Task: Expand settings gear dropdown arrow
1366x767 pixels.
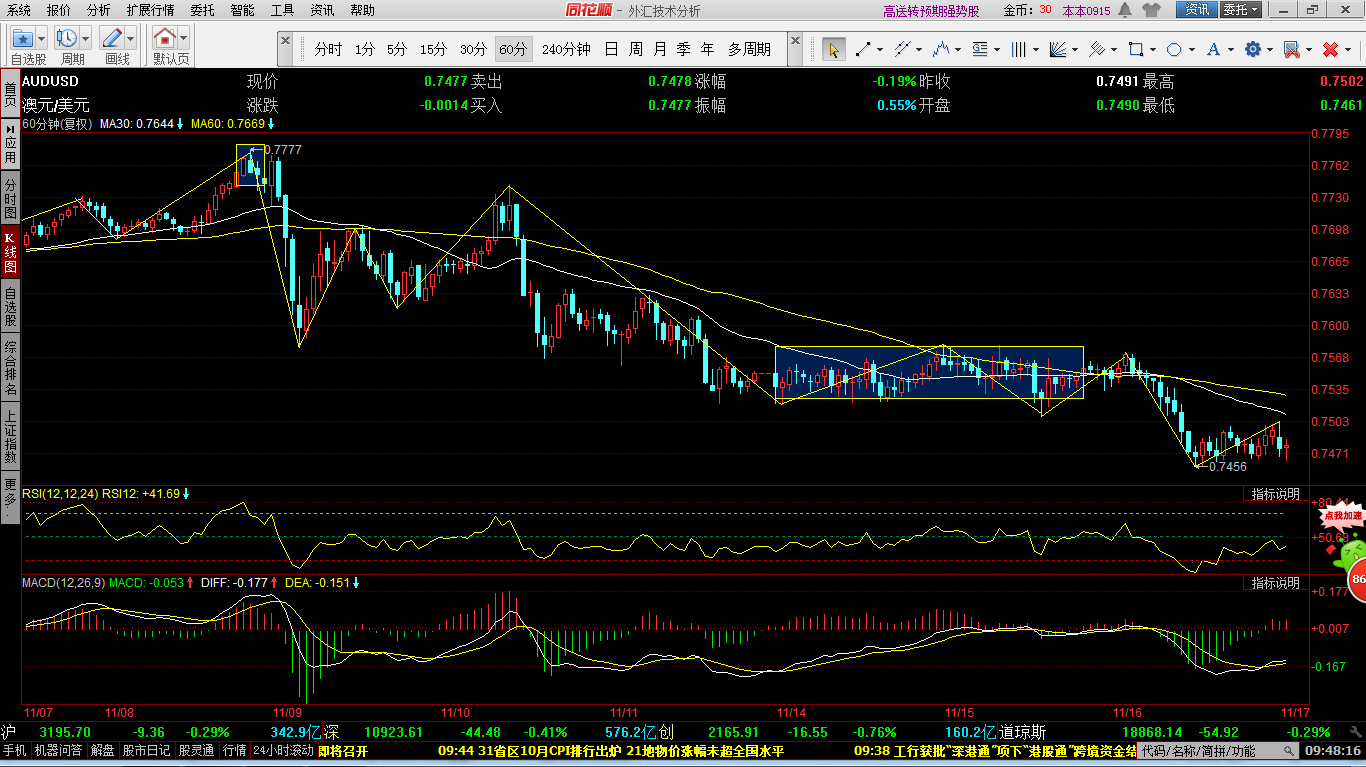Action: pyautogui.click(x=1270, y=49)
